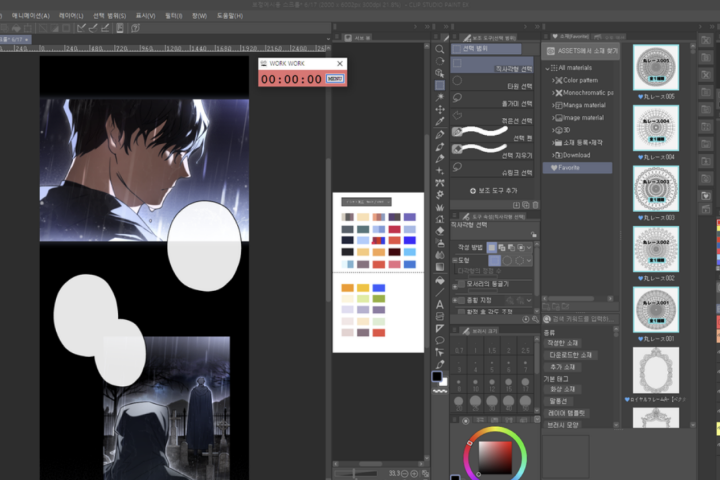Click ASSETS에서 소재 찾기 button
The width and height of the screenshot is (720, 480).
581,51
